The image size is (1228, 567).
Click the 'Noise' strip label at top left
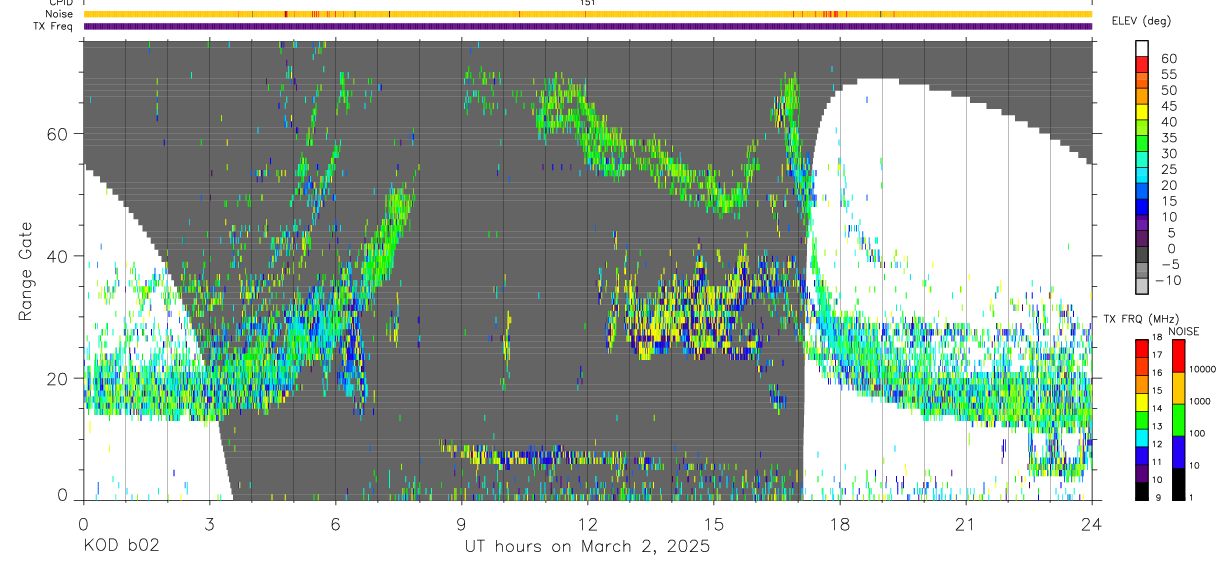click(x=60, y=14)
